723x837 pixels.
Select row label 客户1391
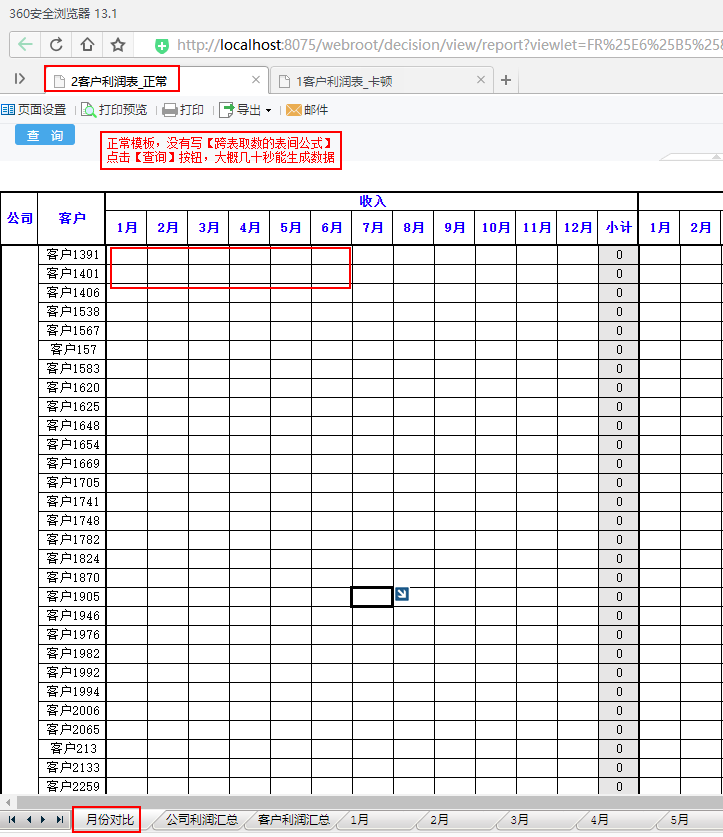pyautogui.click(x=73, y=255)
